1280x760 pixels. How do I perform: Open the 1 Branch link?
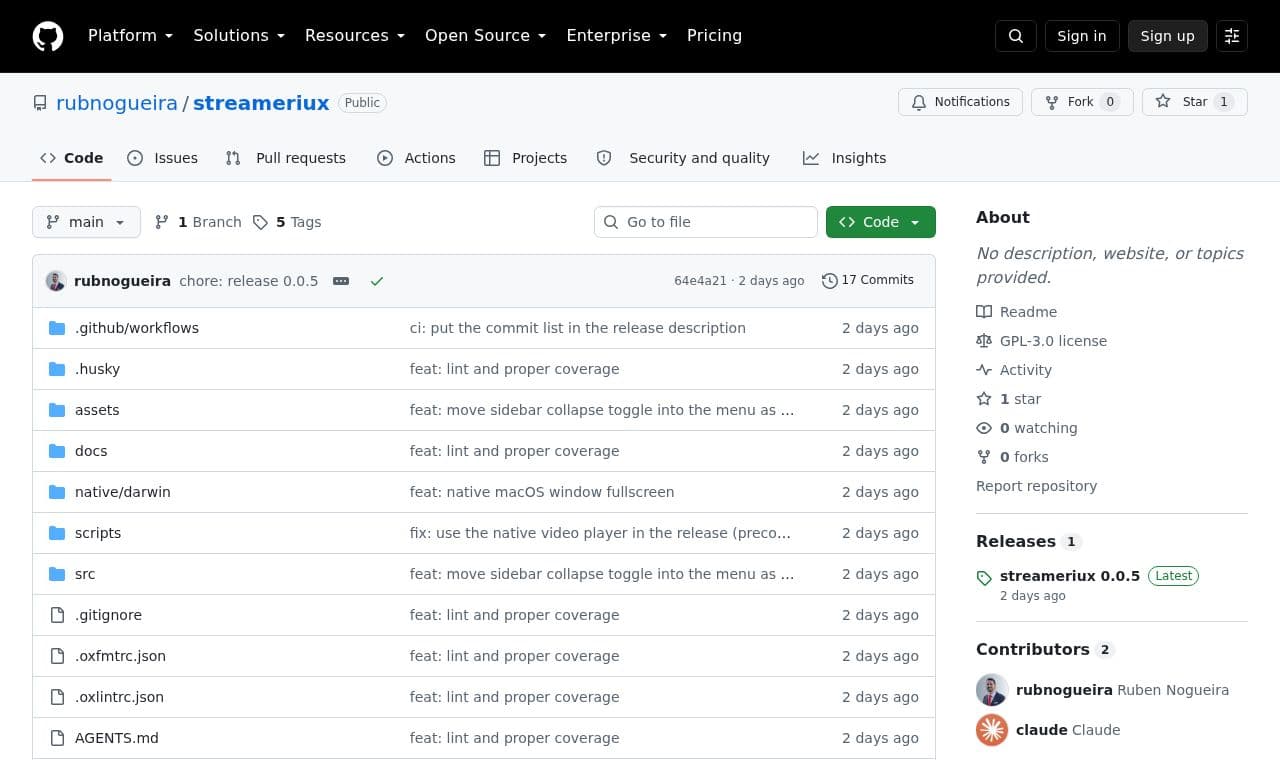[x=198, y=222]
